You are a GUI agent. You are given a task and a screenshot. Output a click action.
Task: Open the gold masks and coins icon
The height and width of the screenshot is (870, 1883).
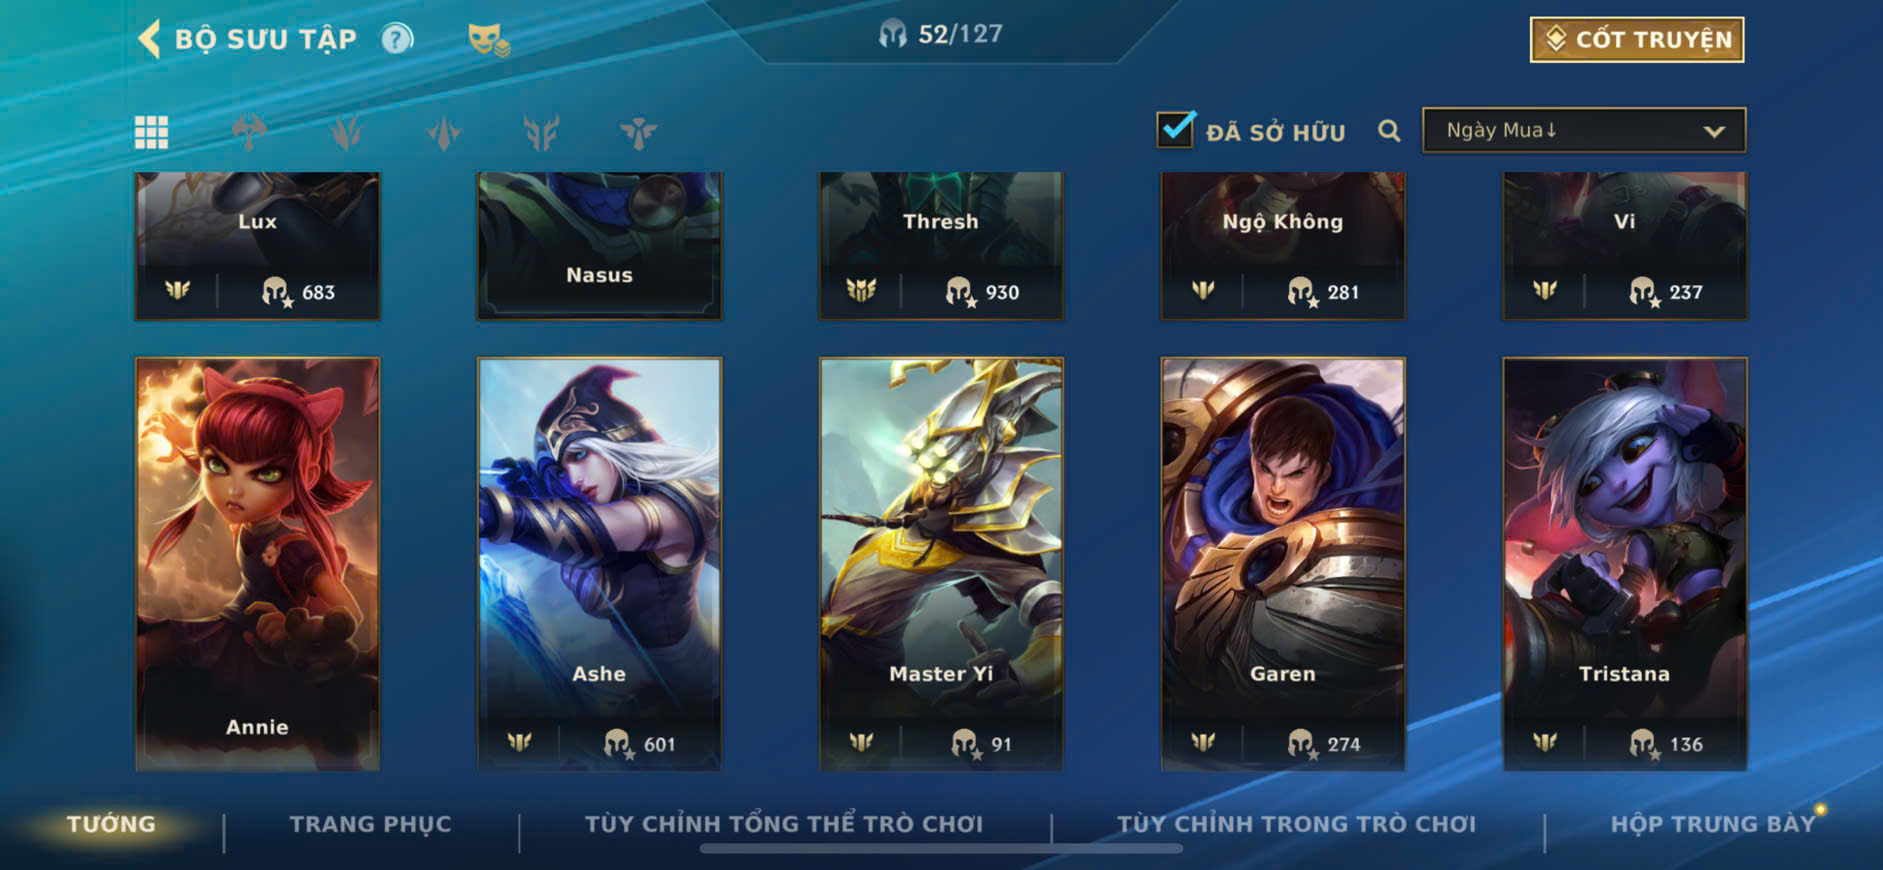(x=488, y=40)
